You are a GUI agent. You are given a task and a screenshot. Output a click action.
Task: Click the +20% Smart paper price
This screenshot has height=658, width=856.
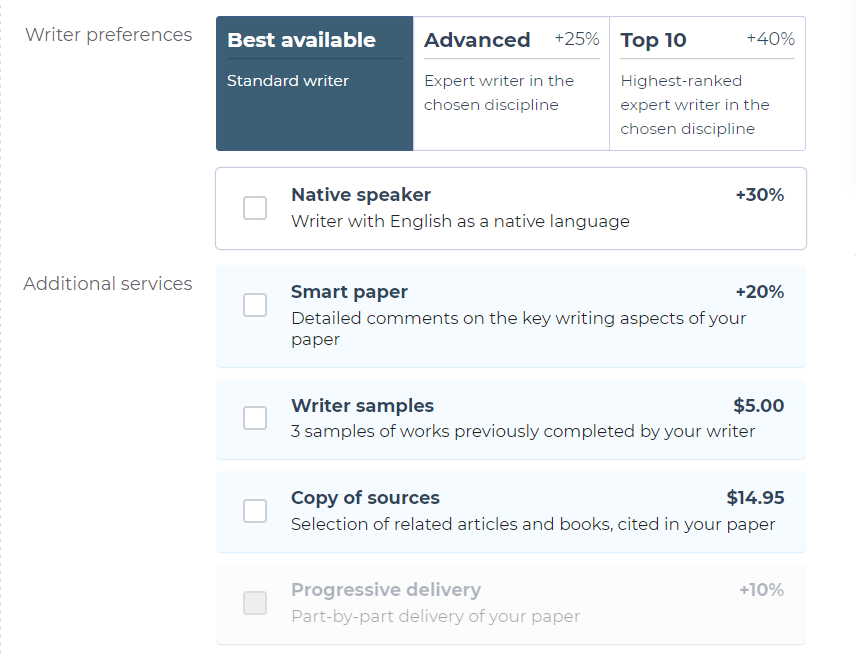(762, 291)
